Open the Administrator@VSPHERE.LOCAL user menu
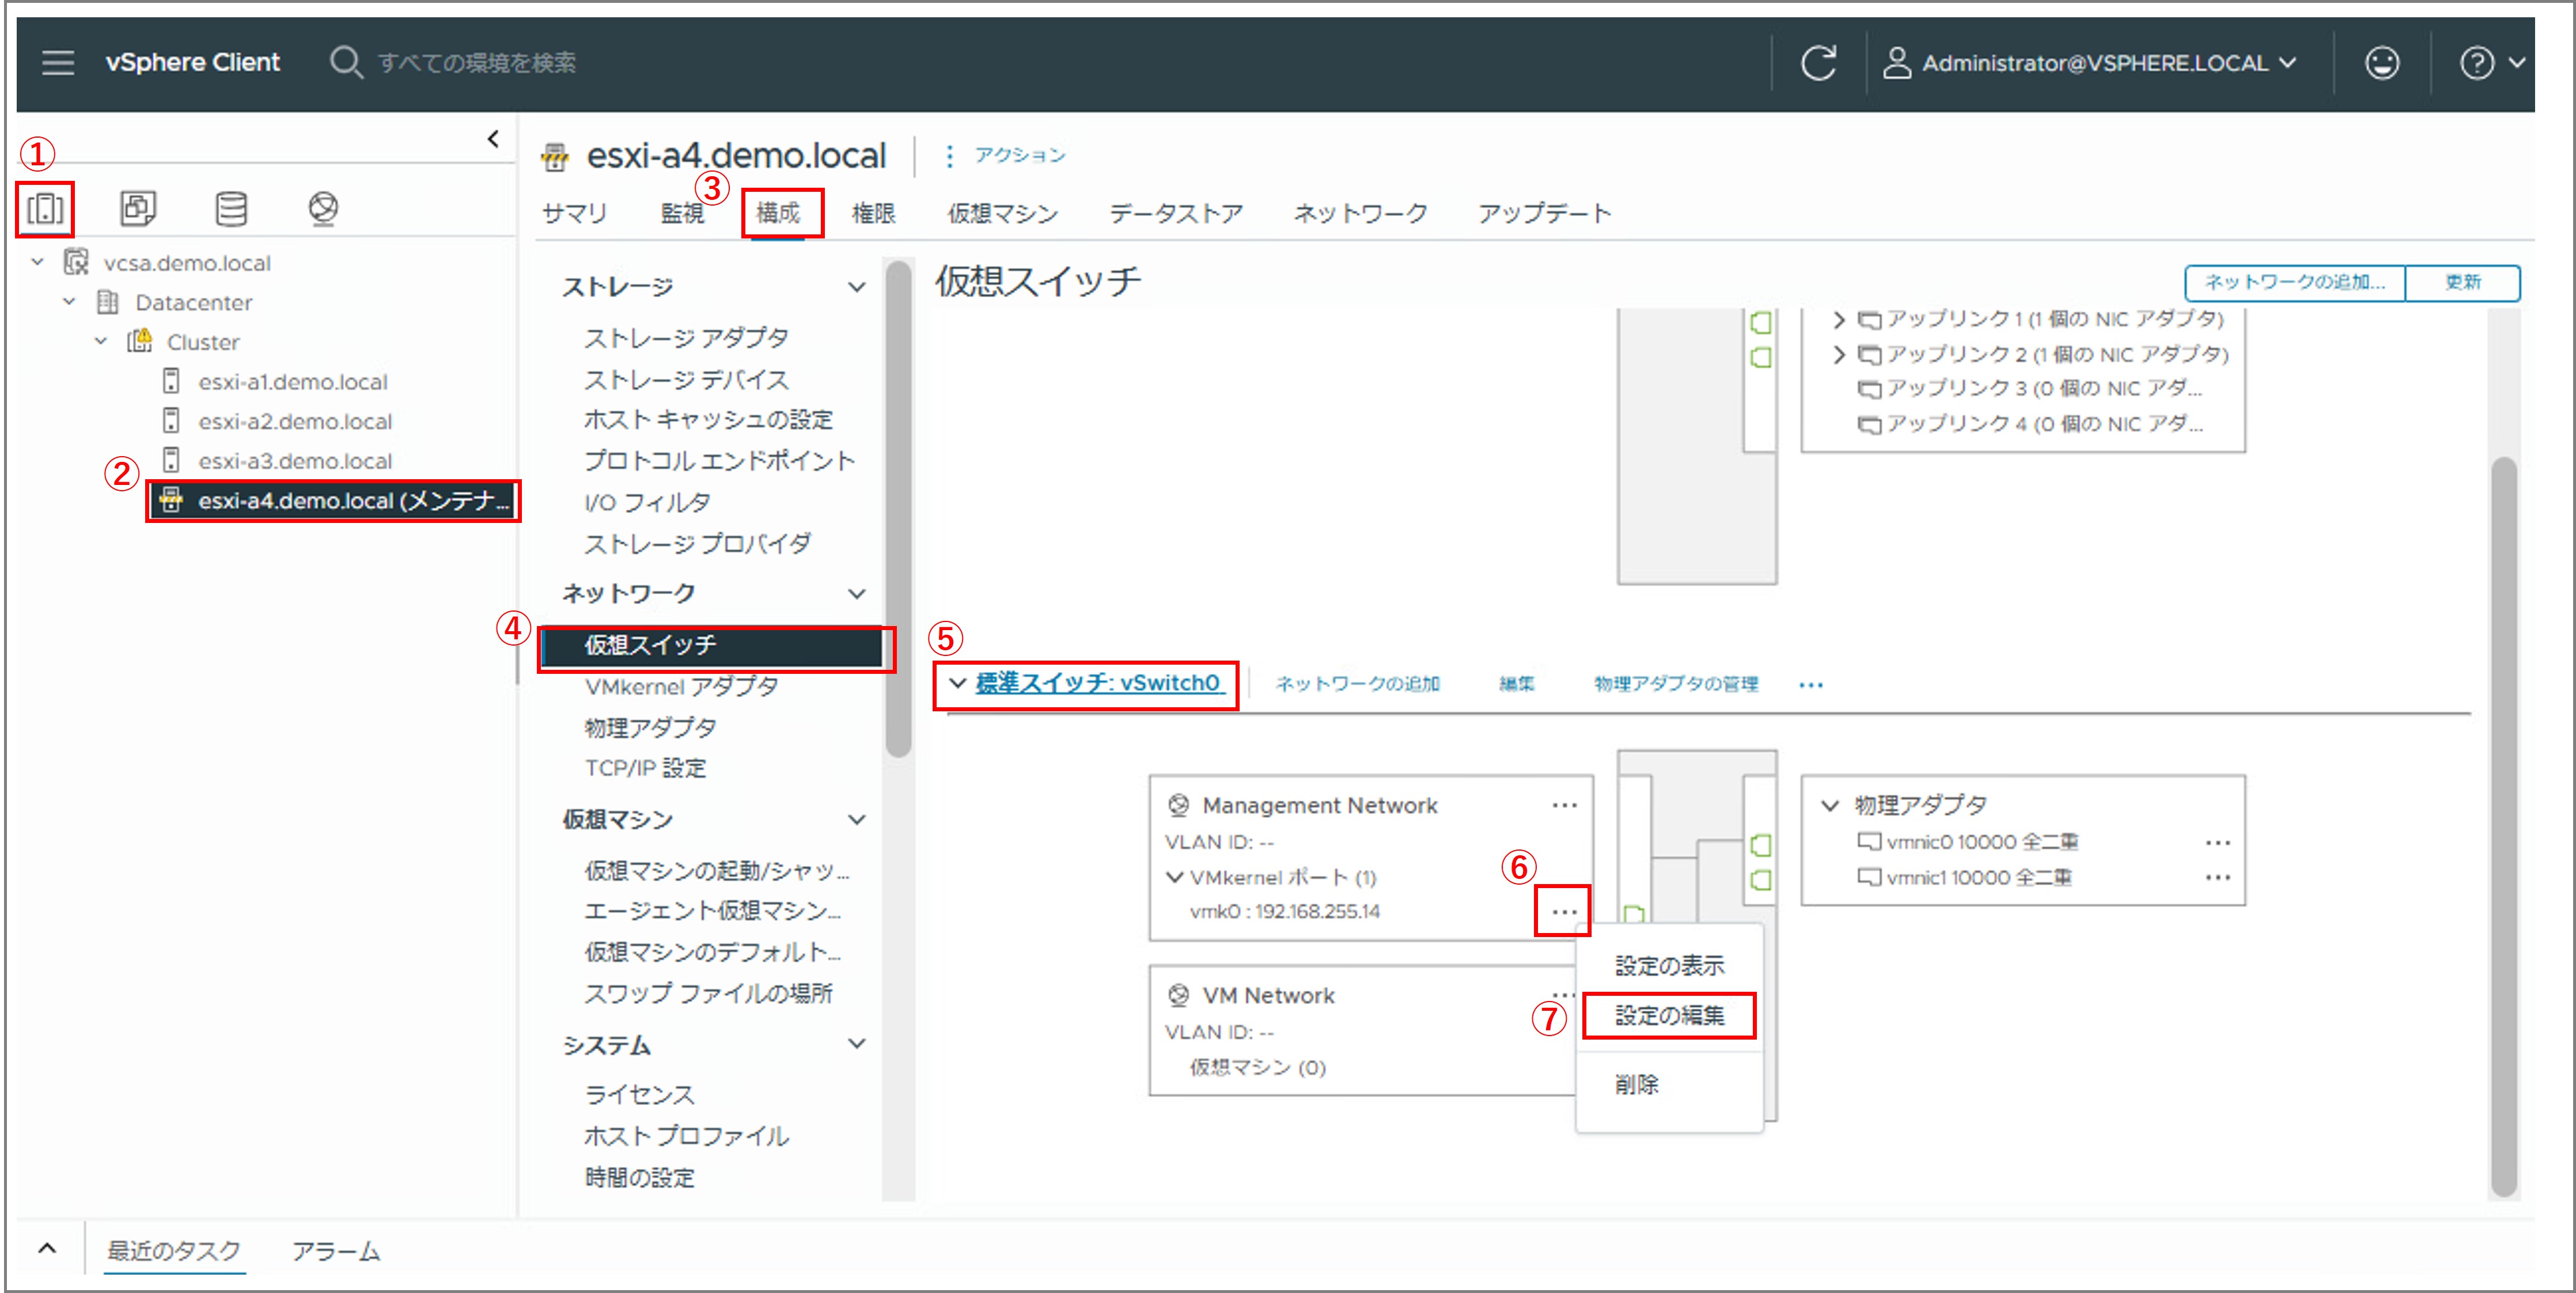The height and width of the screenshot is (1293, 2576). [2089, 63]
